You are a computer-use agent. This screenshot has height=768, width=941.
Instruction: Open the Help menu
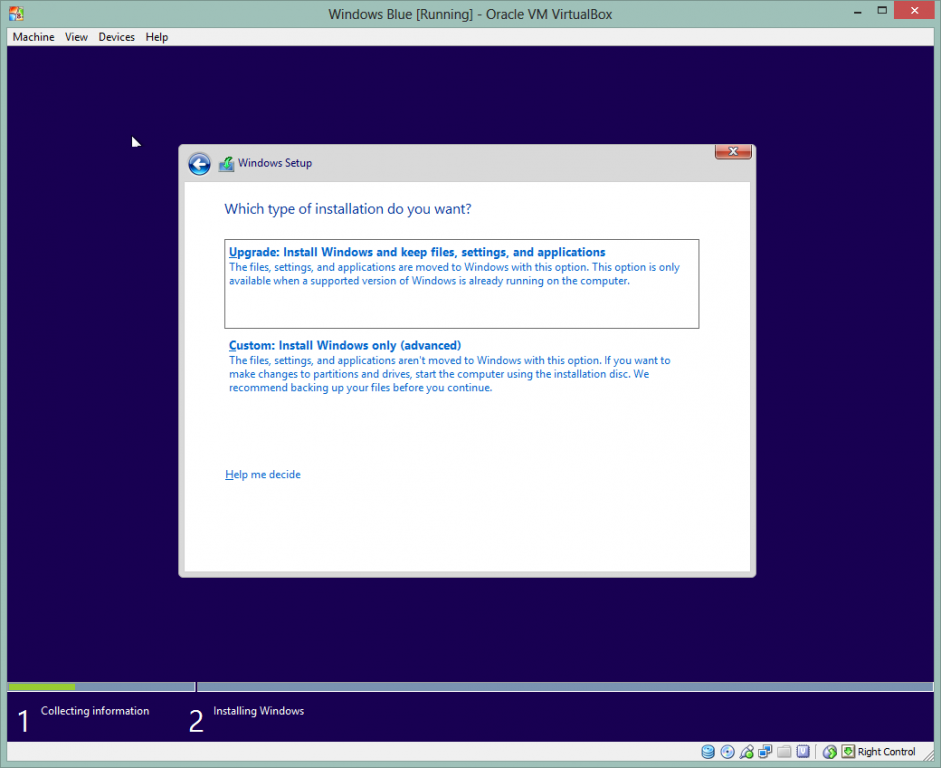[157, 37]
